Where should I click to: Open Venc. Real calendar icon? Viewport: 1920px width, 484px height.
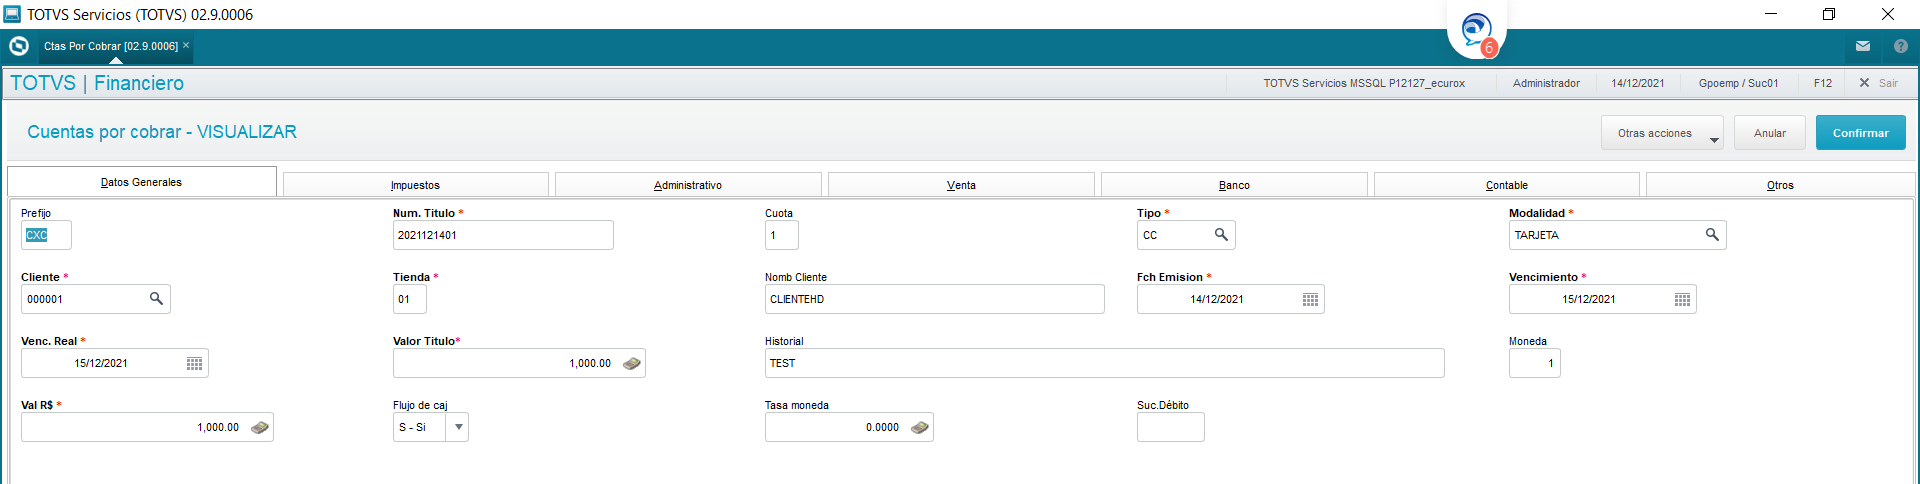(x=194, y=363)
